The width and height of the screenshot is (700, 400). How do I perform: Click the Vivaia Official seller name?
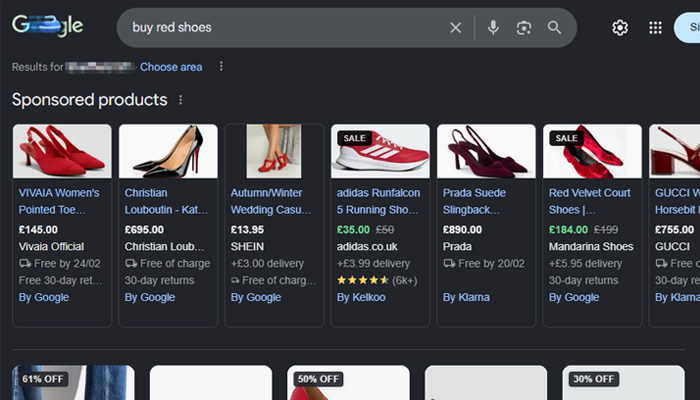click(x=51, y=247)
